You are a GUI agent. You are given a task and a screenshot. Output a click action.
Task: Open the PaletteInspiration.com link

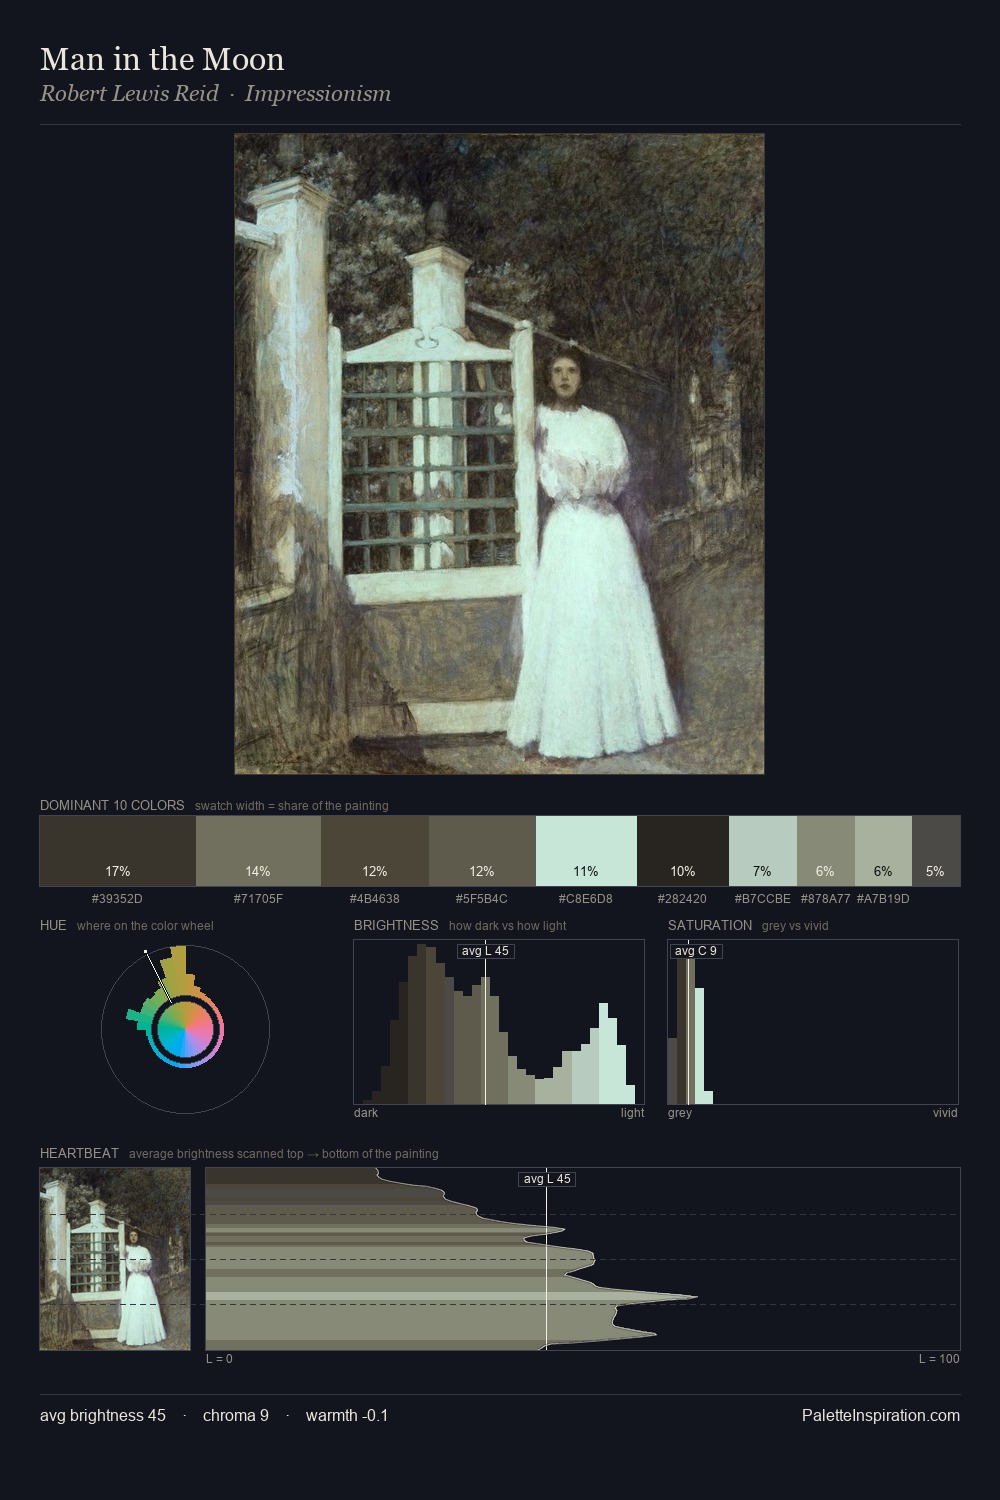pos(881,1416)
